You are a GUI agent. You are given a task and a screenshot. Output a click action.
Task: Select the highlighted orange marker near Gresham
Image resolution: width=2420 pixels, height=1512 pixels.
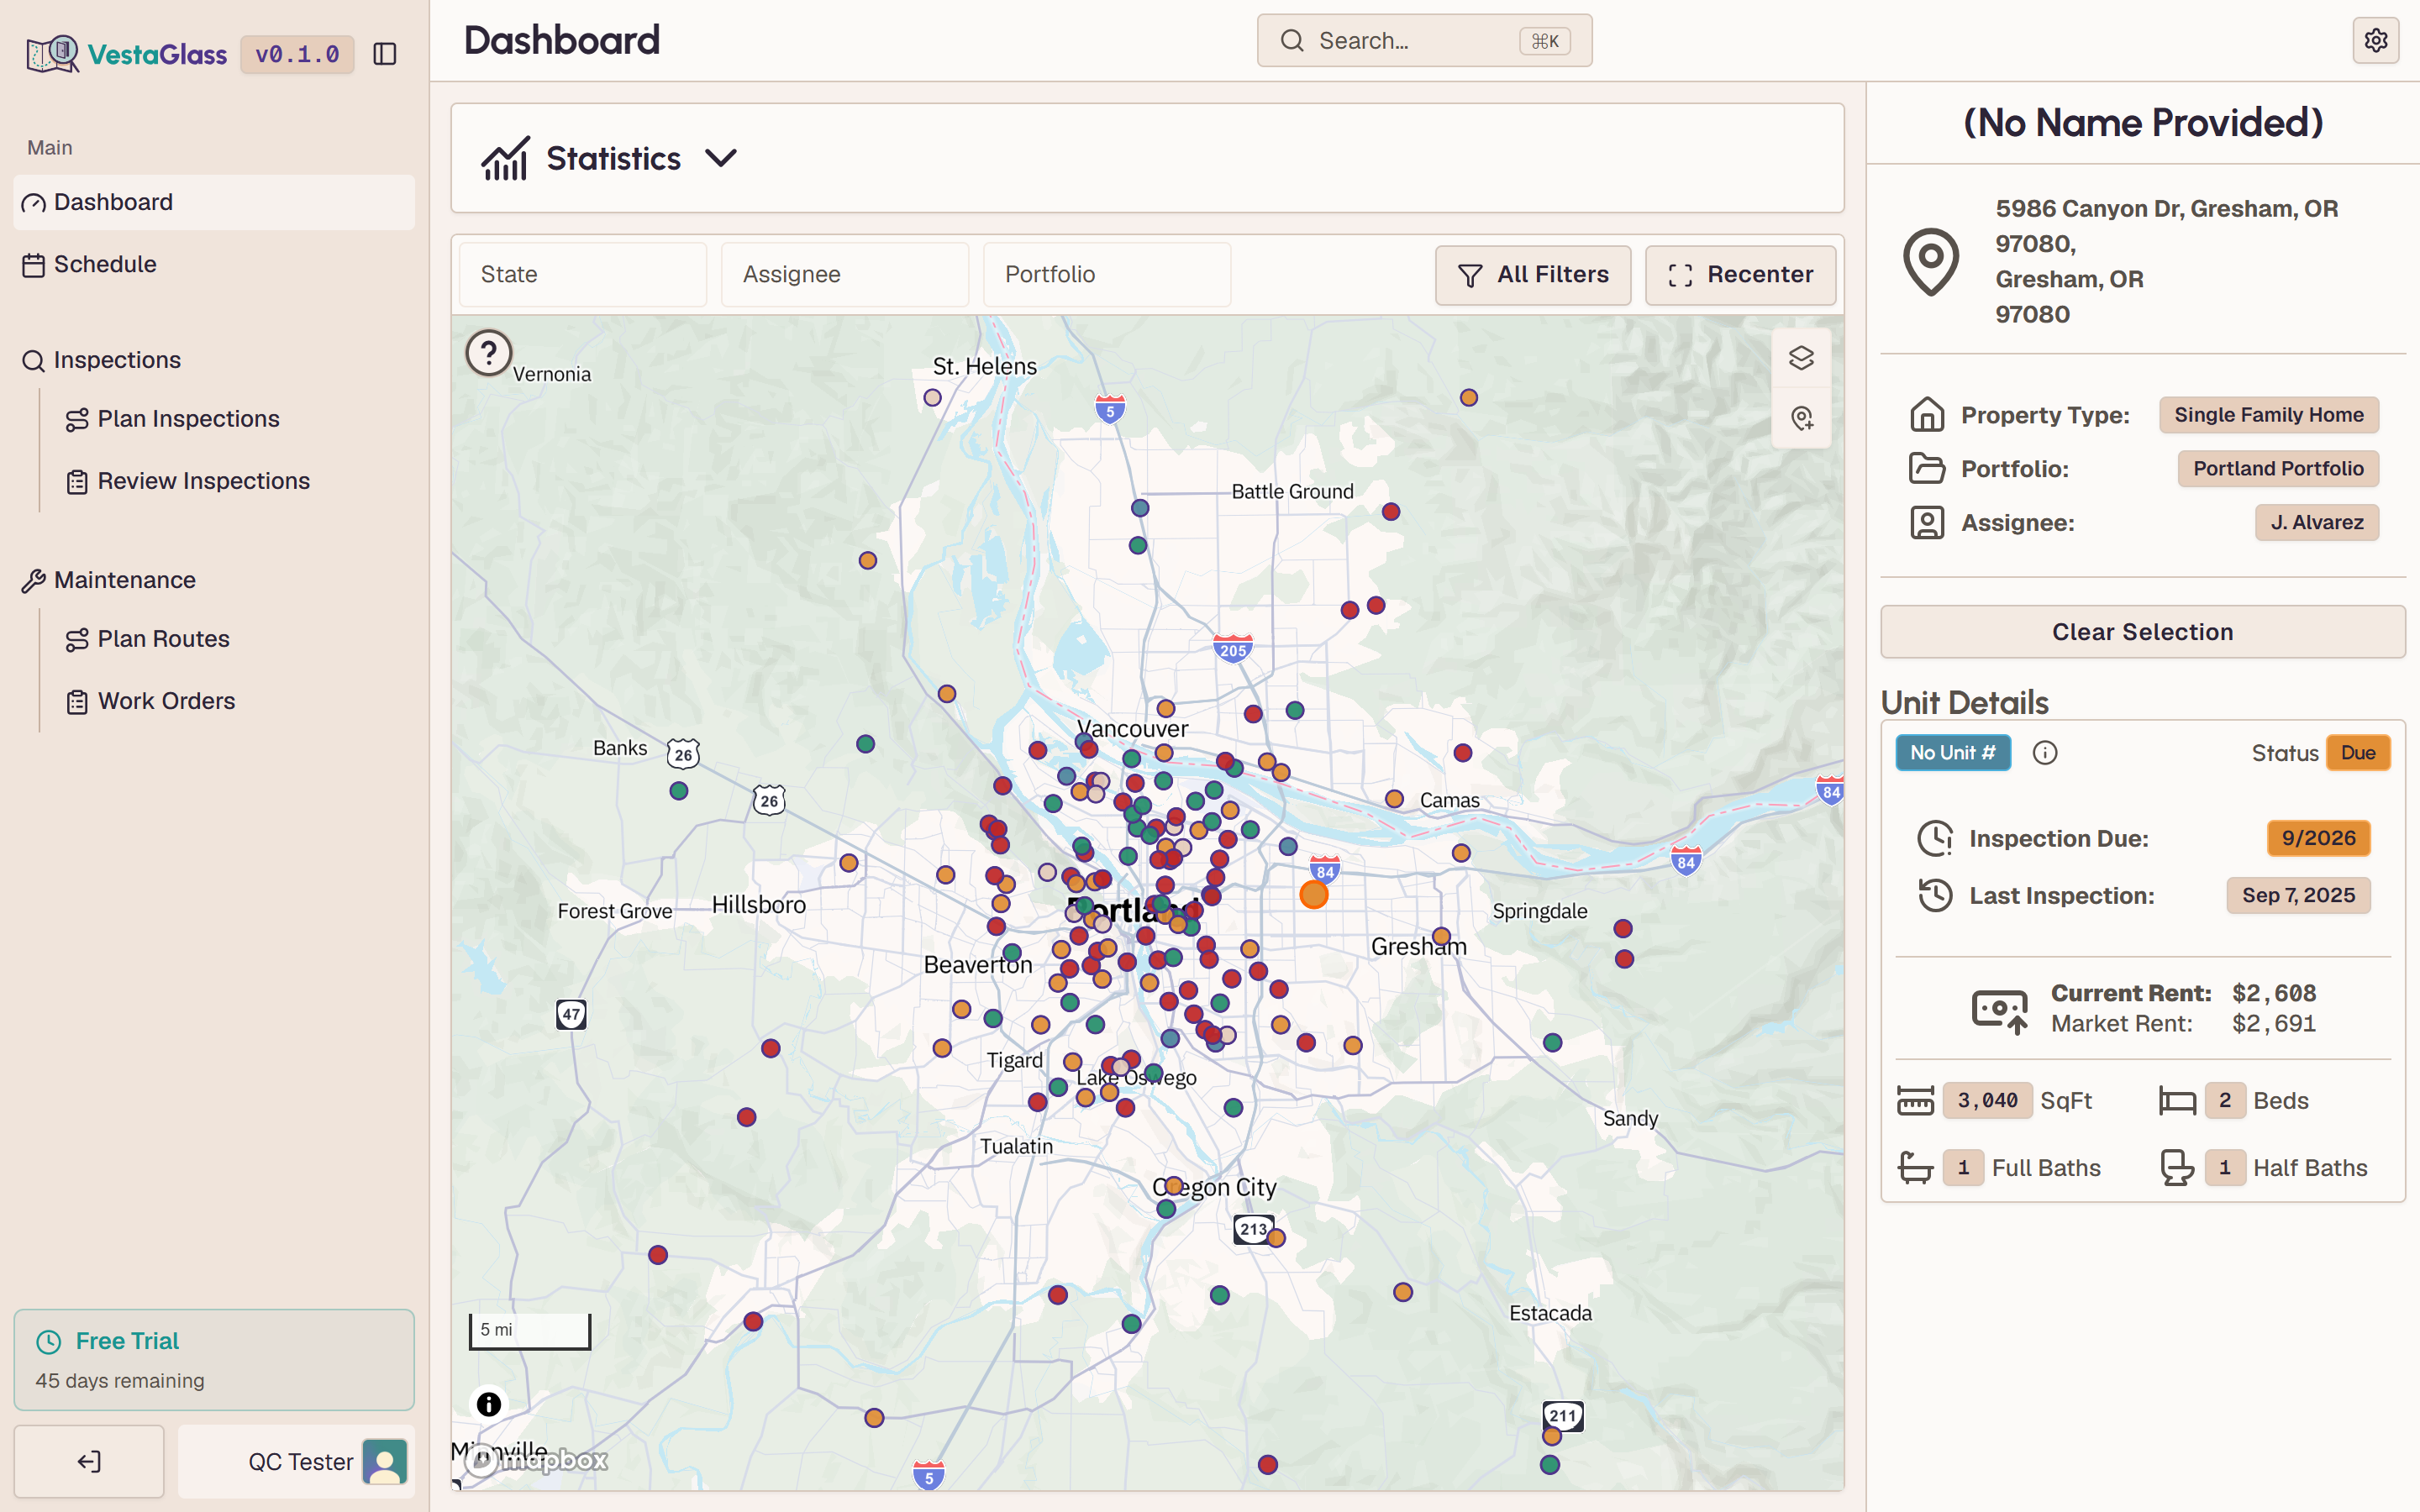[x=1314, y=894]
